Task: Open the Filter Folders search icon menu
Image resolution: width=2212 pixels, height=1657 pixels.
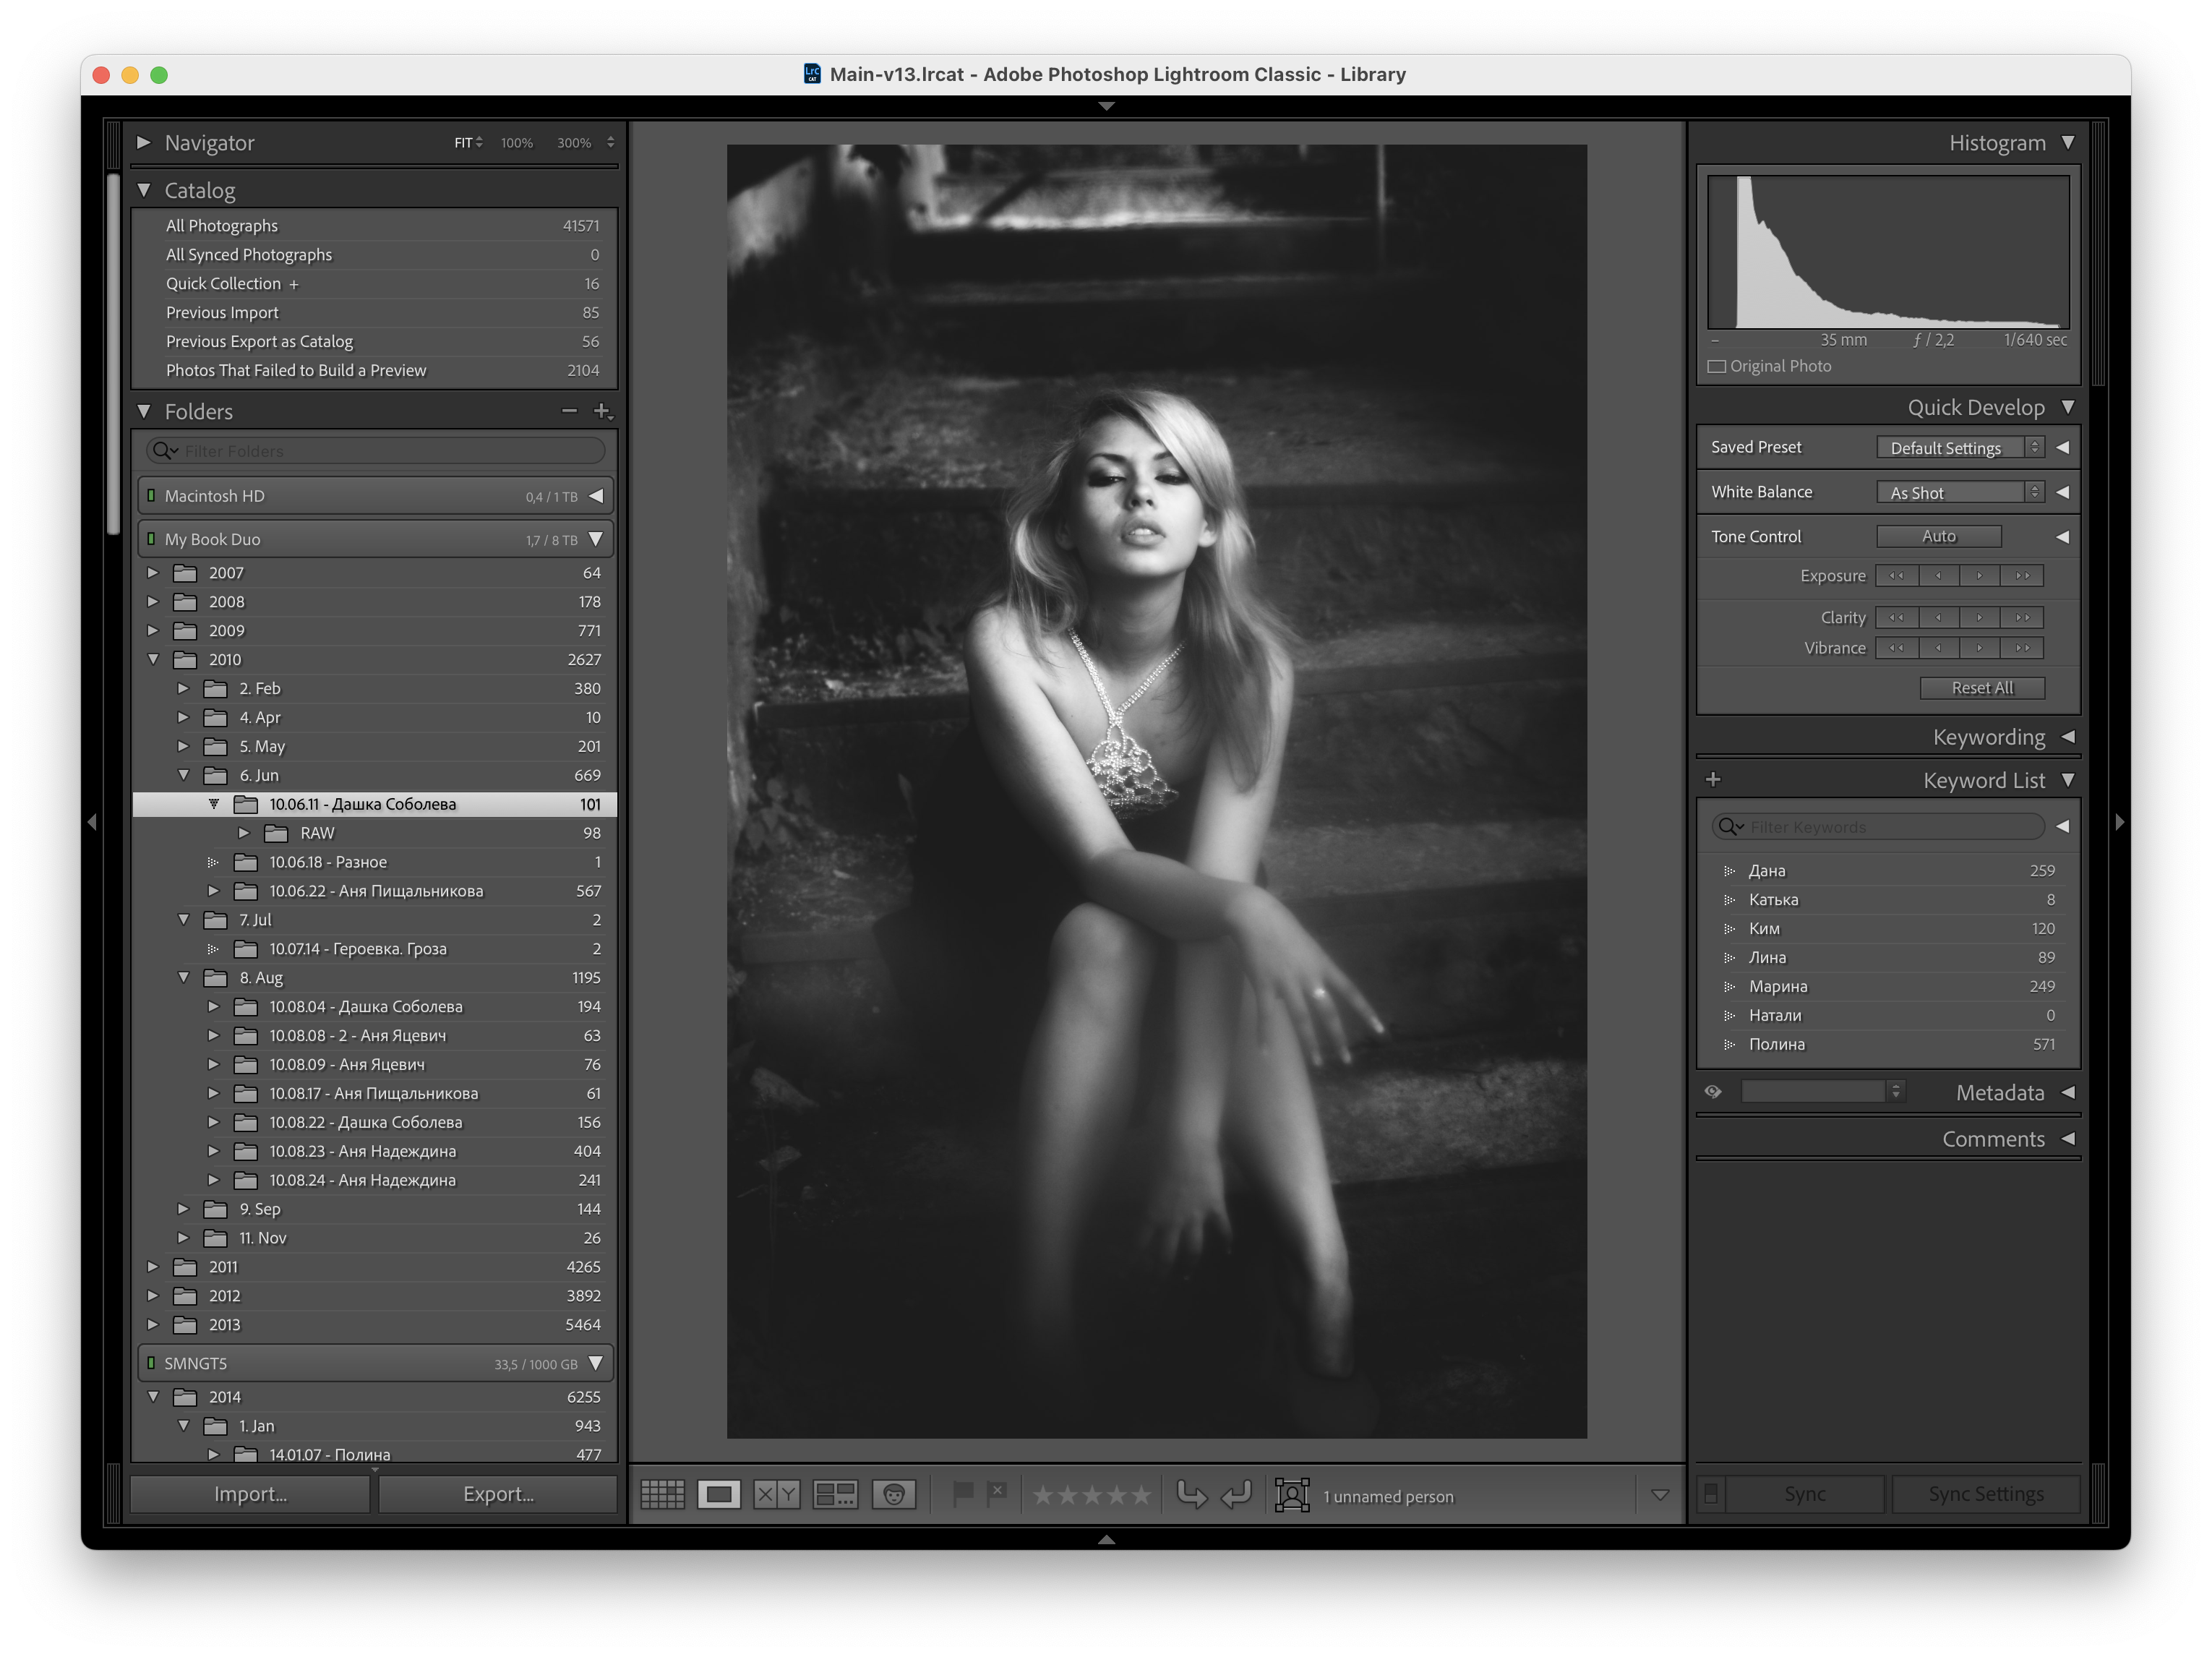Action: pos(165,451)
